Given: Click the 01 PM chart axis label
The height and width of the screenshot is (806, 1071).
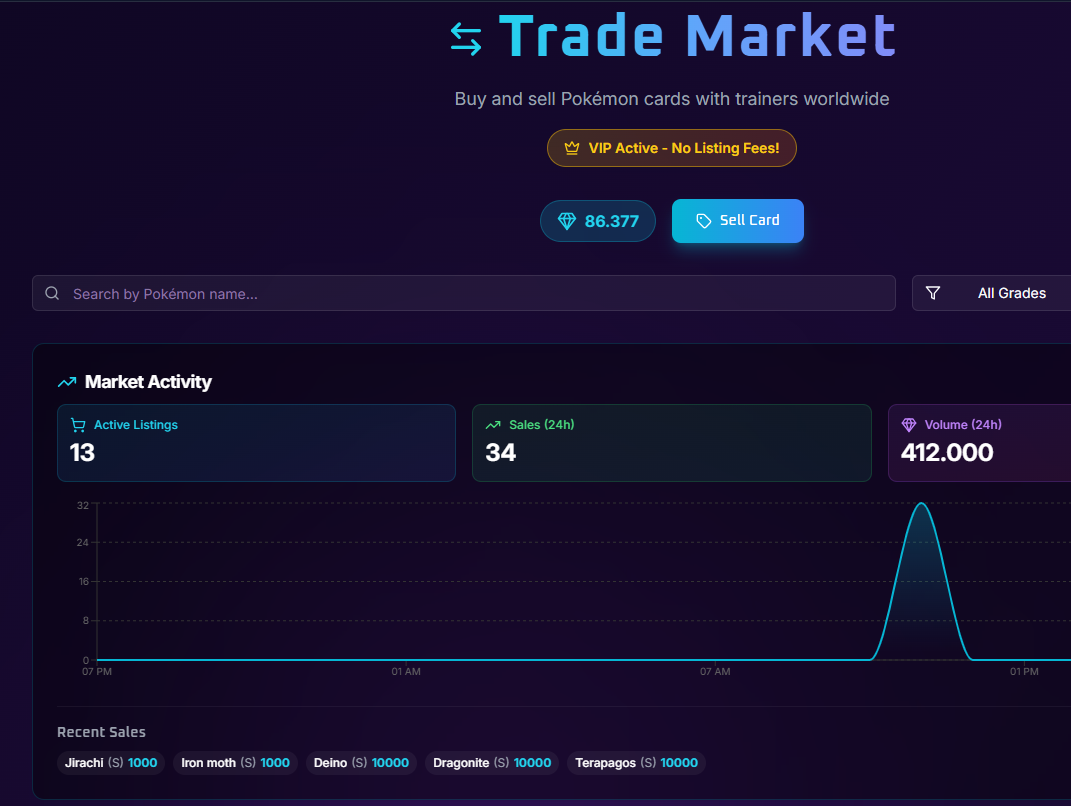Looking at the screenshot, I should point(1024,671).
